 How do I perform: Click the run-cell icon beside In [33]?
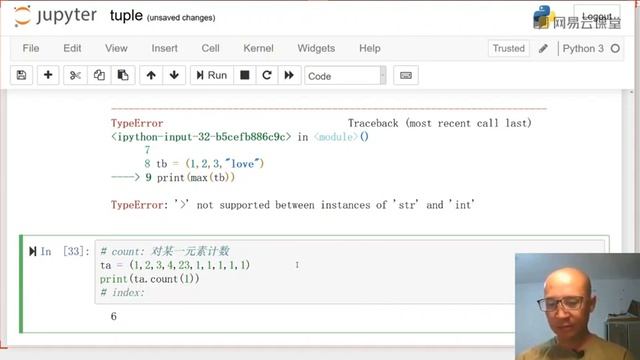pos(33,251)
